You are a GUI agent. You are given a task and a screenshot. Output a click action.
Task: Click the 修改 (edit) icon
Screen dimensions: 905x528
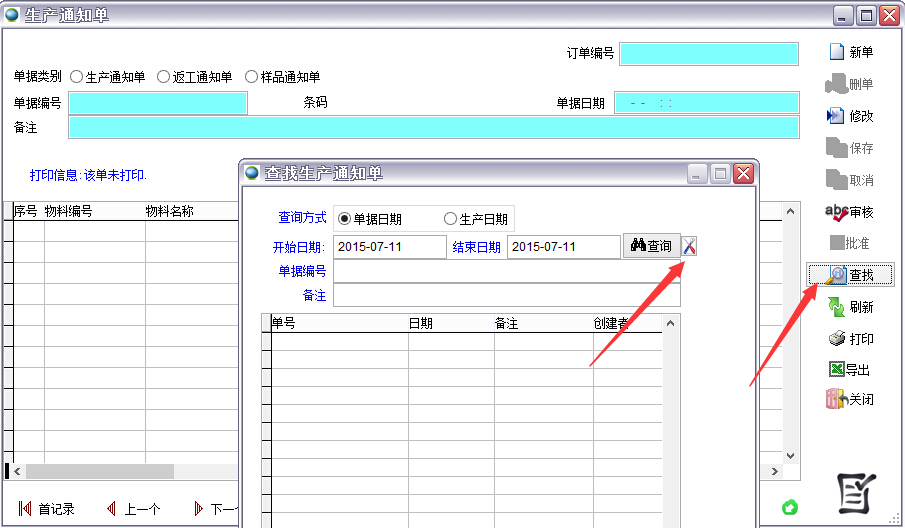(x=836, y=116)
